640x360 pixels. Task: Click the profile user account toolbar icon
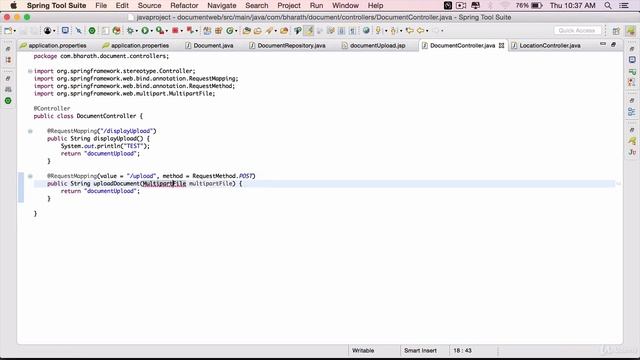click(x=48, y=31)
